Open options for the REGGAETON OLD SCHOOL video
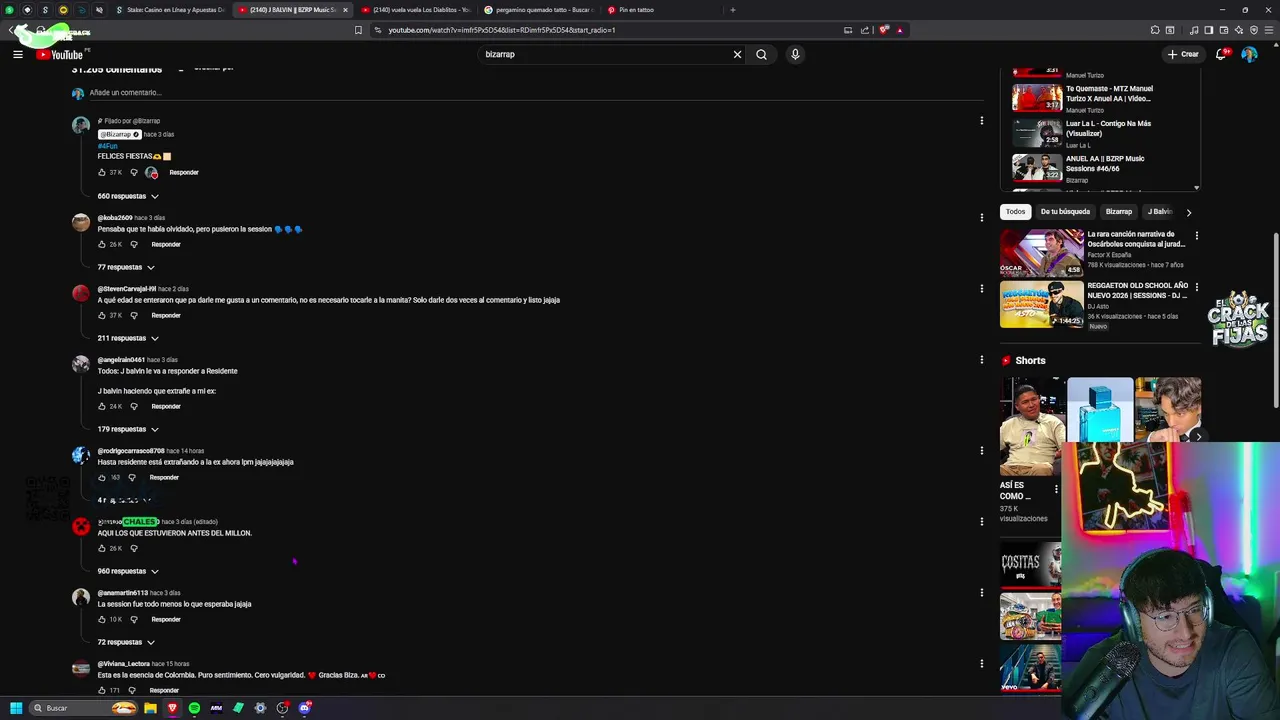This screenshot has height=720, width=1280. click(x=1196, y=287)
